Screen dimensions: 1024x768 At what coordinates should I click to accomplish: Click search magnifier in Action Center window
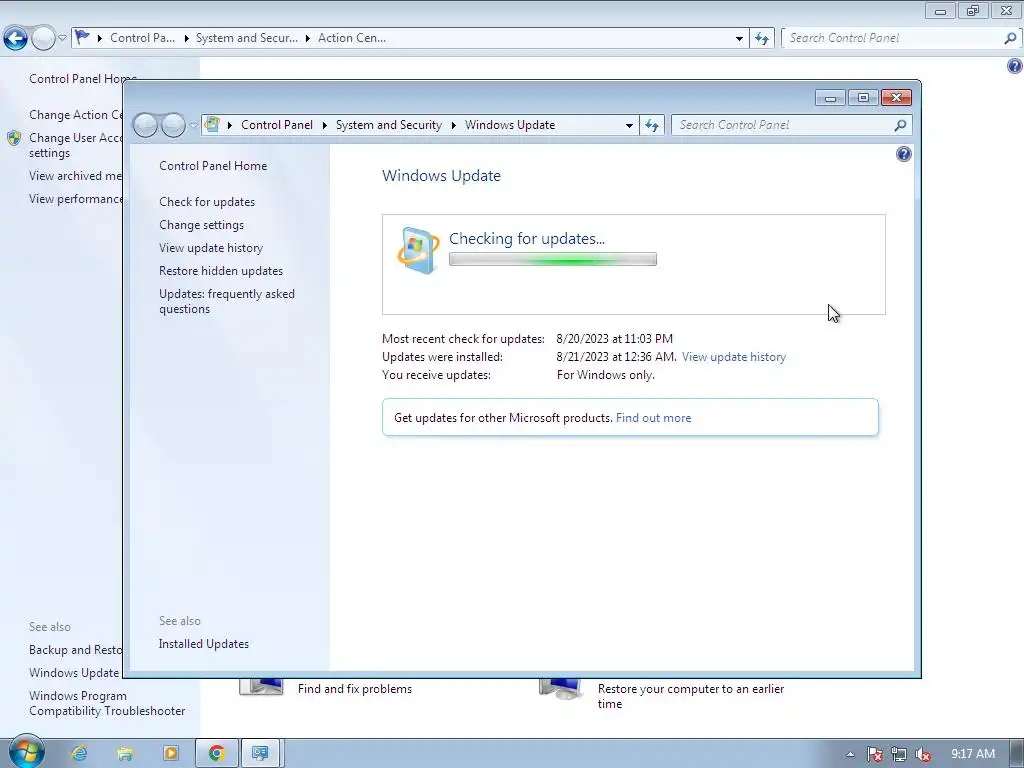click(1010, 38)
